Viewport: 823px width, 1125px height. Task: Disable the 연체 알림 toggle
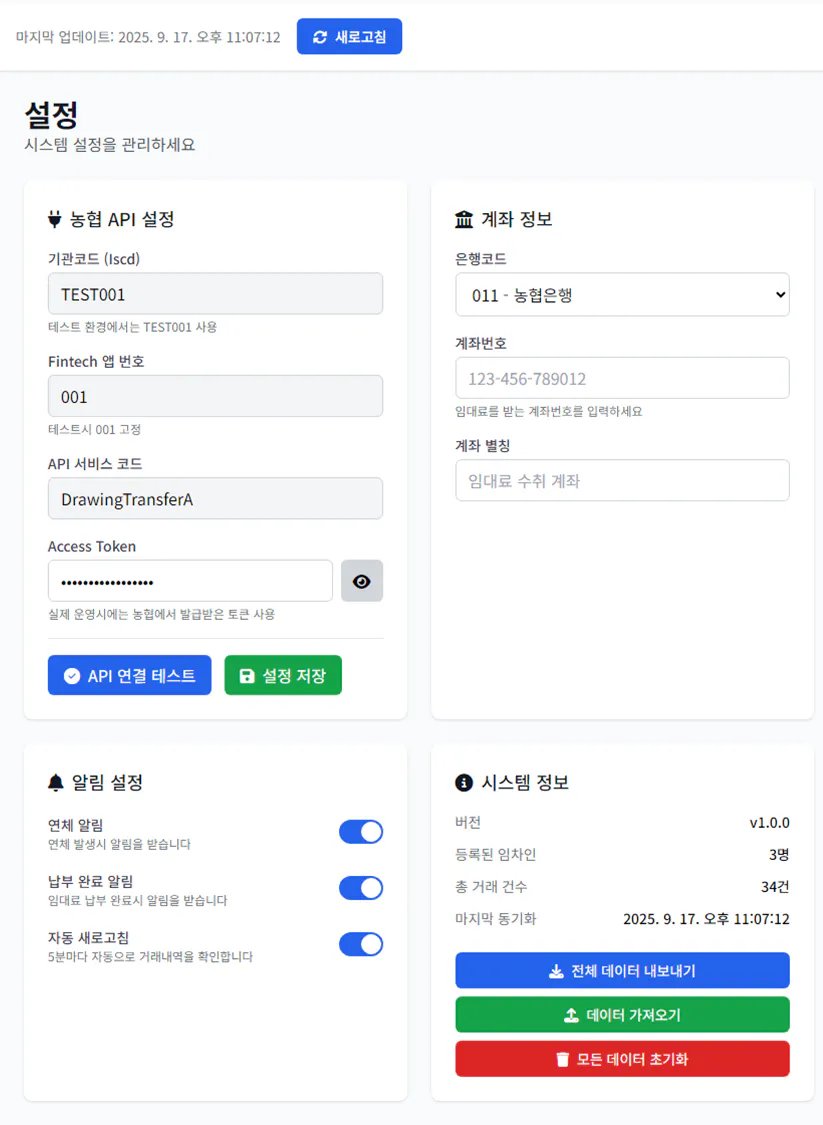(x=360, y=831)
